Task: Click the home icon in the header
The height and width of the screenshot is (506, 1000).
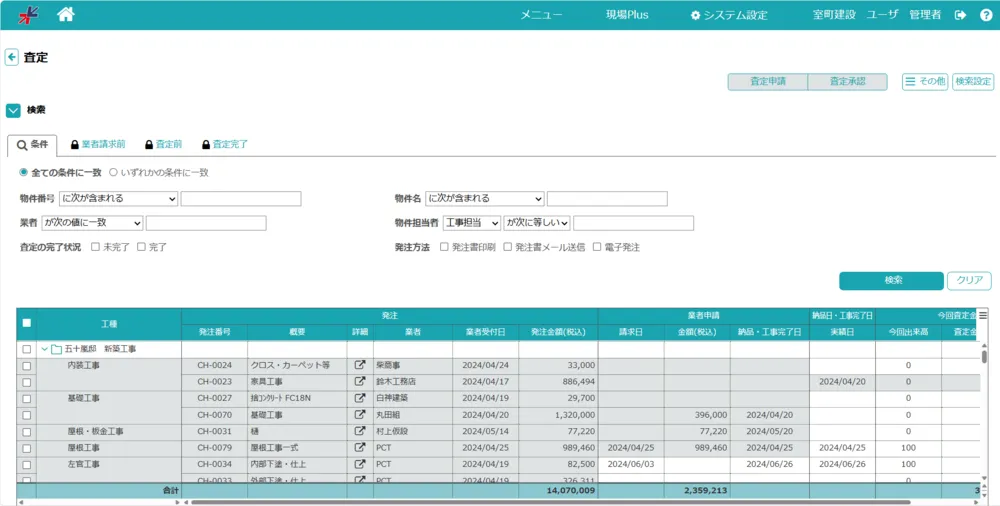Action: tap(66, 14)
